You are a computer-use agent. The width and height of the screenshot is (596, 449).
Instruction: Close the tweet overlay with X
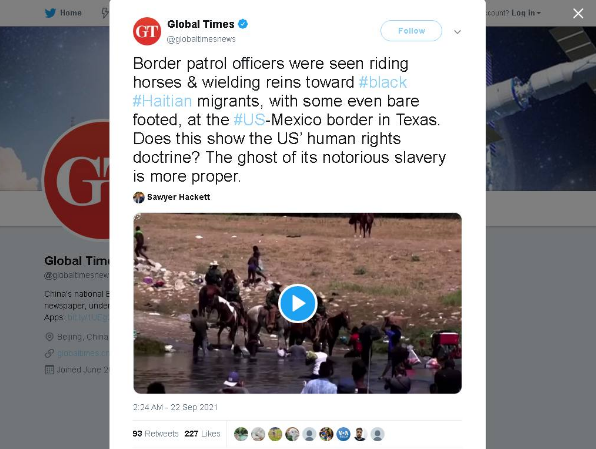coord(578,14)
